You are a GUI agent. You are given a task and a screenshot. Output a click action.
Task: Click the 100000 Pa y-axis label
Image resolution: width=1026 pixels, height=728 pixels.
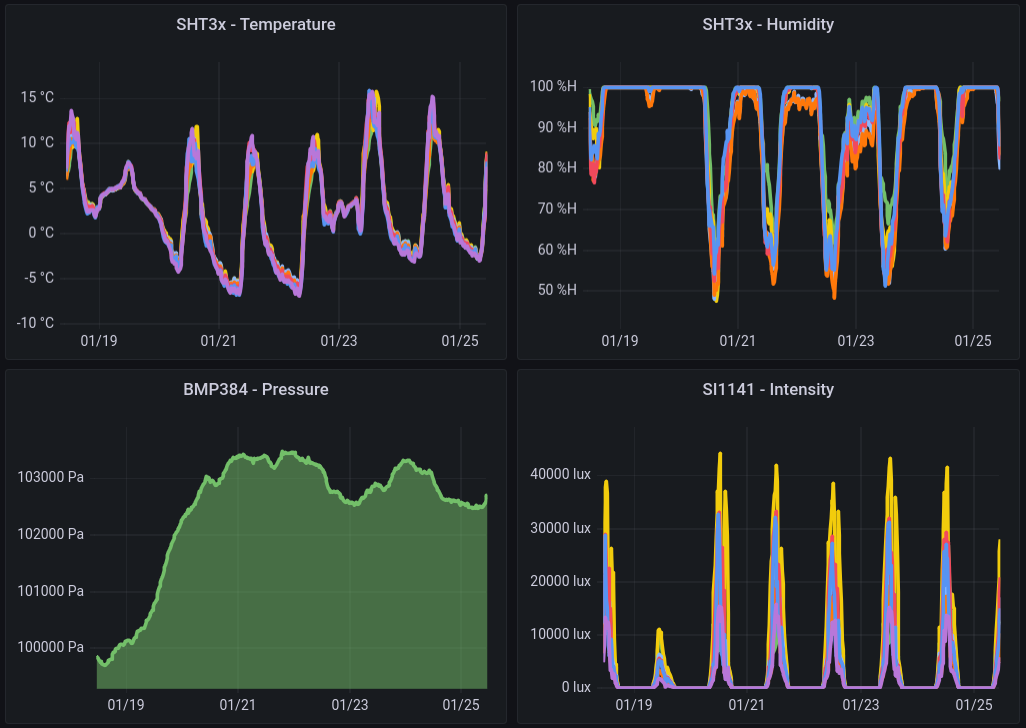50,647
